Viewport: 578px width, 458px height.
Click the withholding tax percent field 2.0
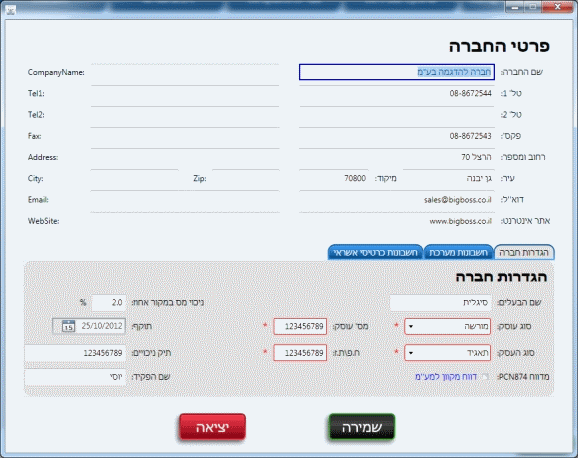109,303
